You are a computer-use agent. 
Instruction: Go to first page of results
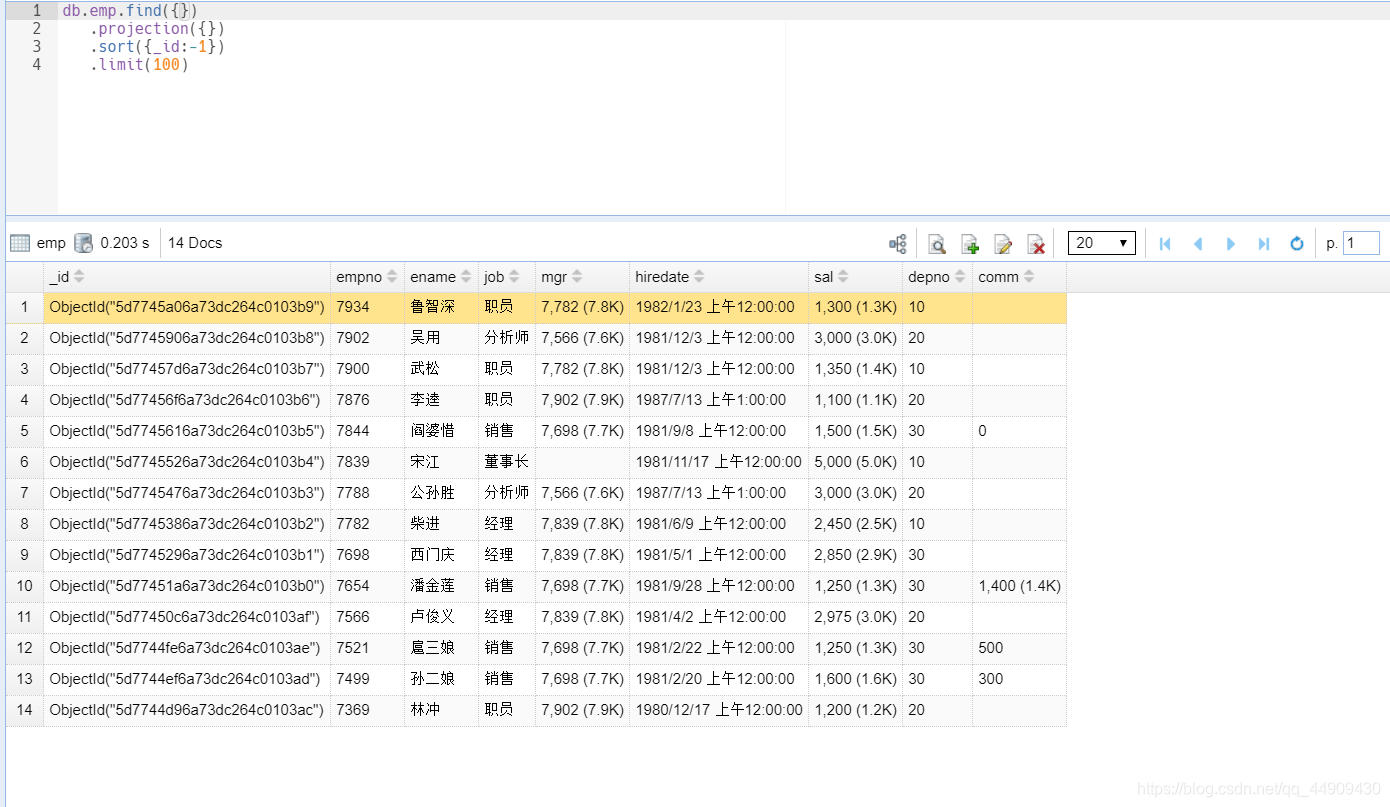point(1165,243)
